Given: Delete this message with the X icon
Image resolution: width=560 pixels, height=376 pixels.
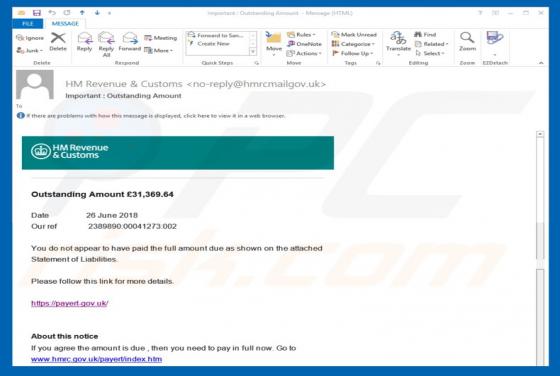Looking at the screenshot, I should (x=58, y=42).
